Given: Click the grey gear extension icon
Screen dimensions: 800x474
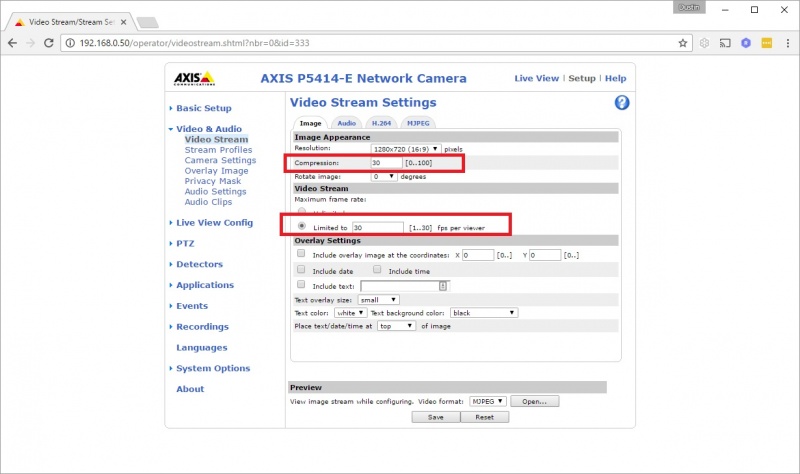Looking at the screenshot, I should tap(705, 43).
